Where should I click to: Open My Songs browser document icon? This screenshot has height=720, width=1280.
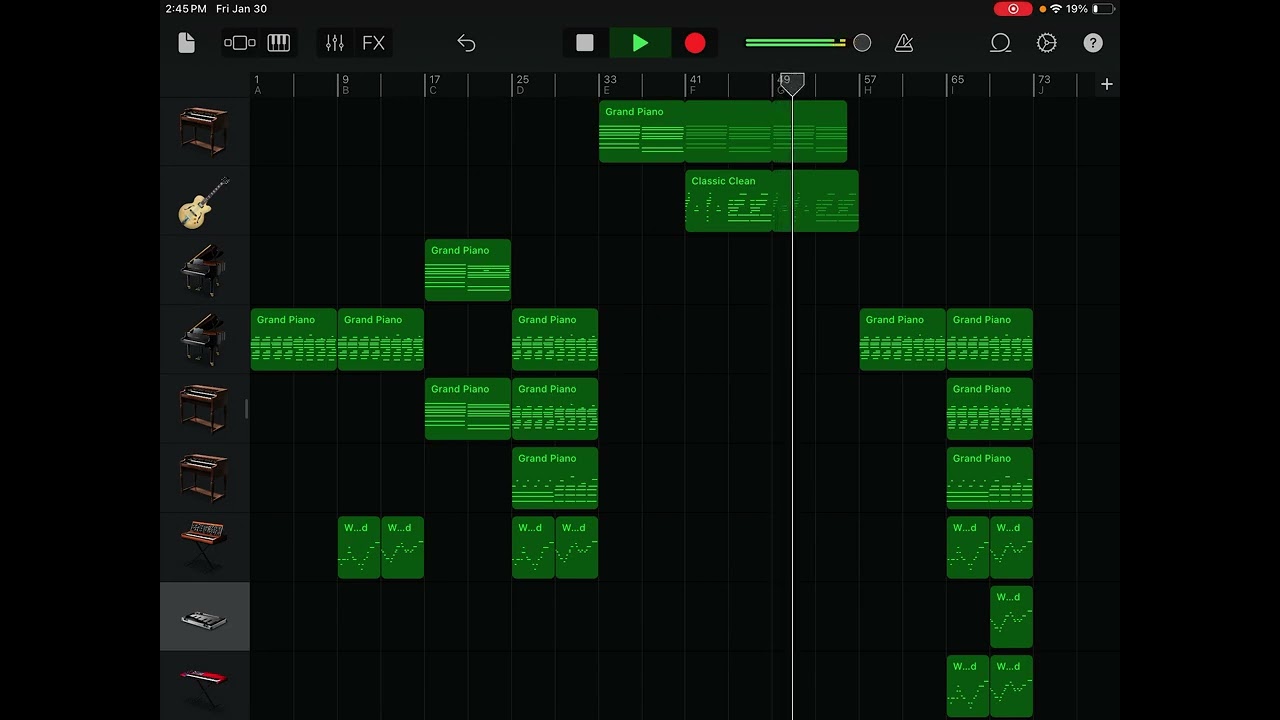tap(186, 43)
